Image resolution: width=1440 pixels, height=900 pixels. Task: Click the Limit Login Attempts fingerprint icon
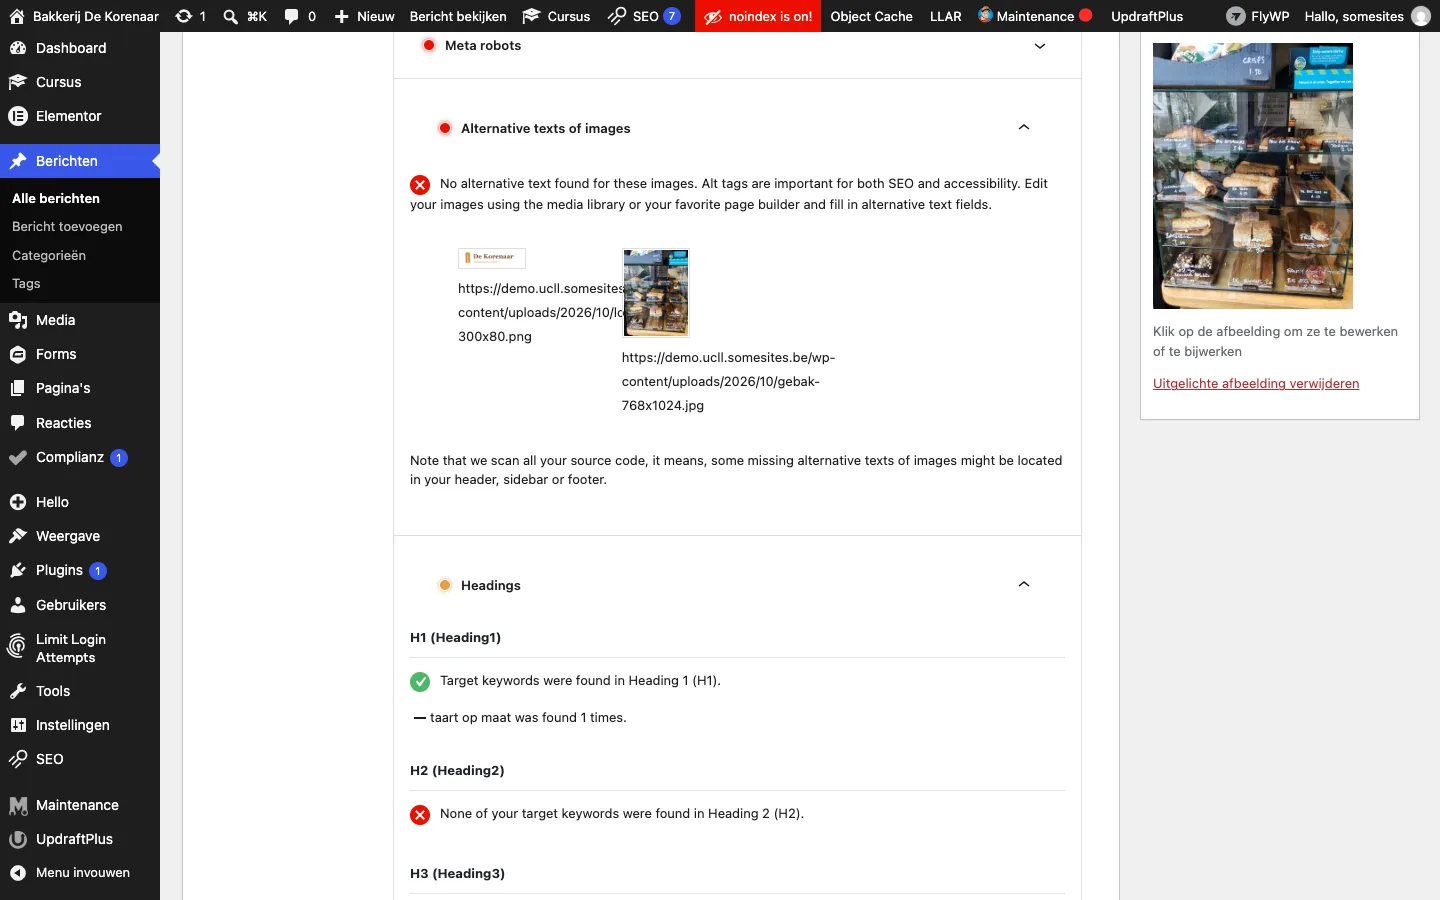(17, 647)
